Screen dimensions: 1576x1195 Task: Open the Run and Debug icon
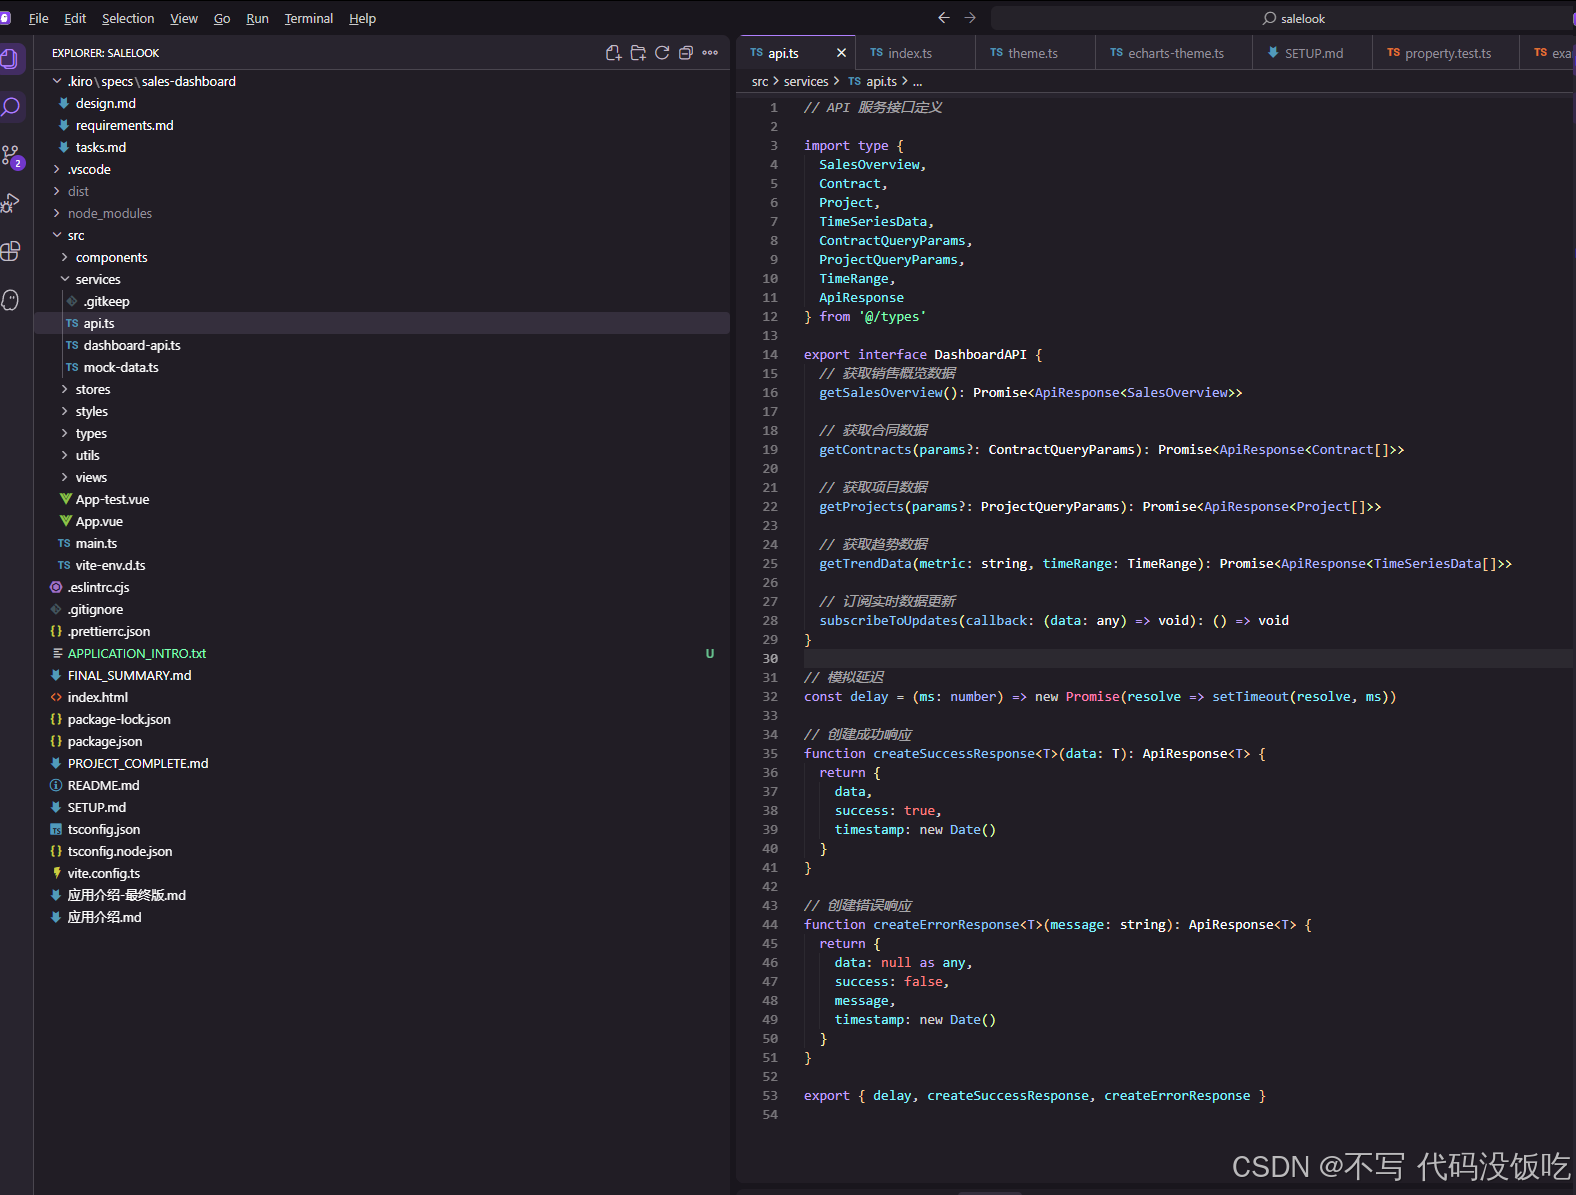10,203
